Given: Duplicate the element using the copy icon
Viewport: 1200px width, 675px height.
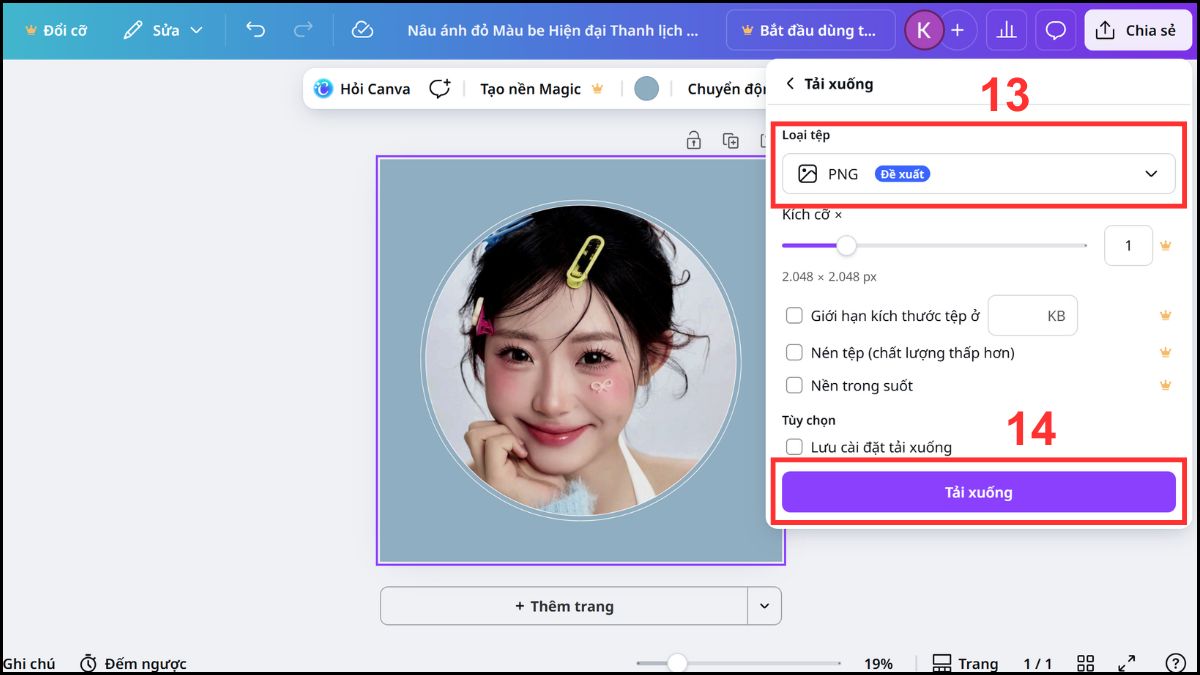Looking at the screenshot, I should [x=730, y=141].
